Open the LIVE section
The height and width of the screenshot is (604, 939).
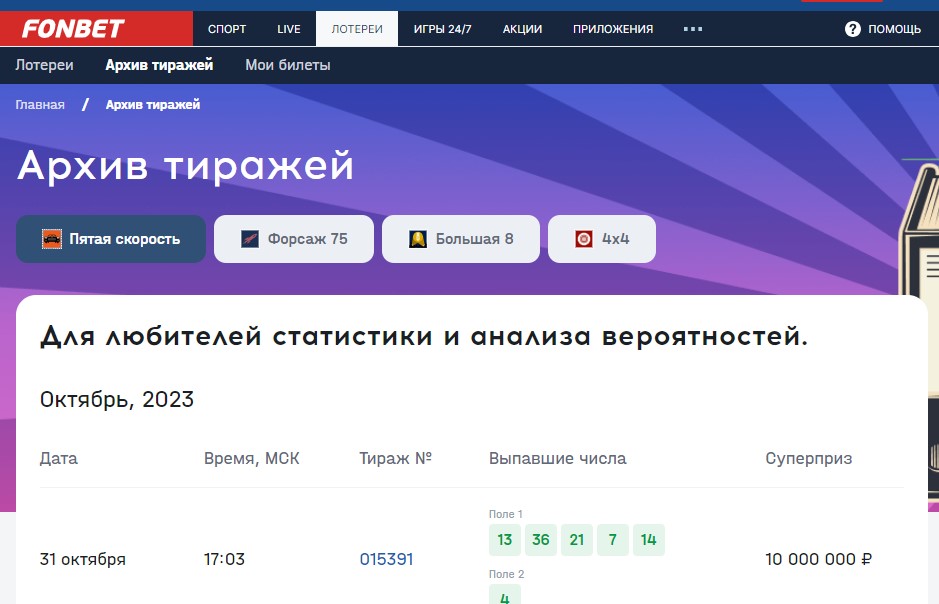(289, 29)
